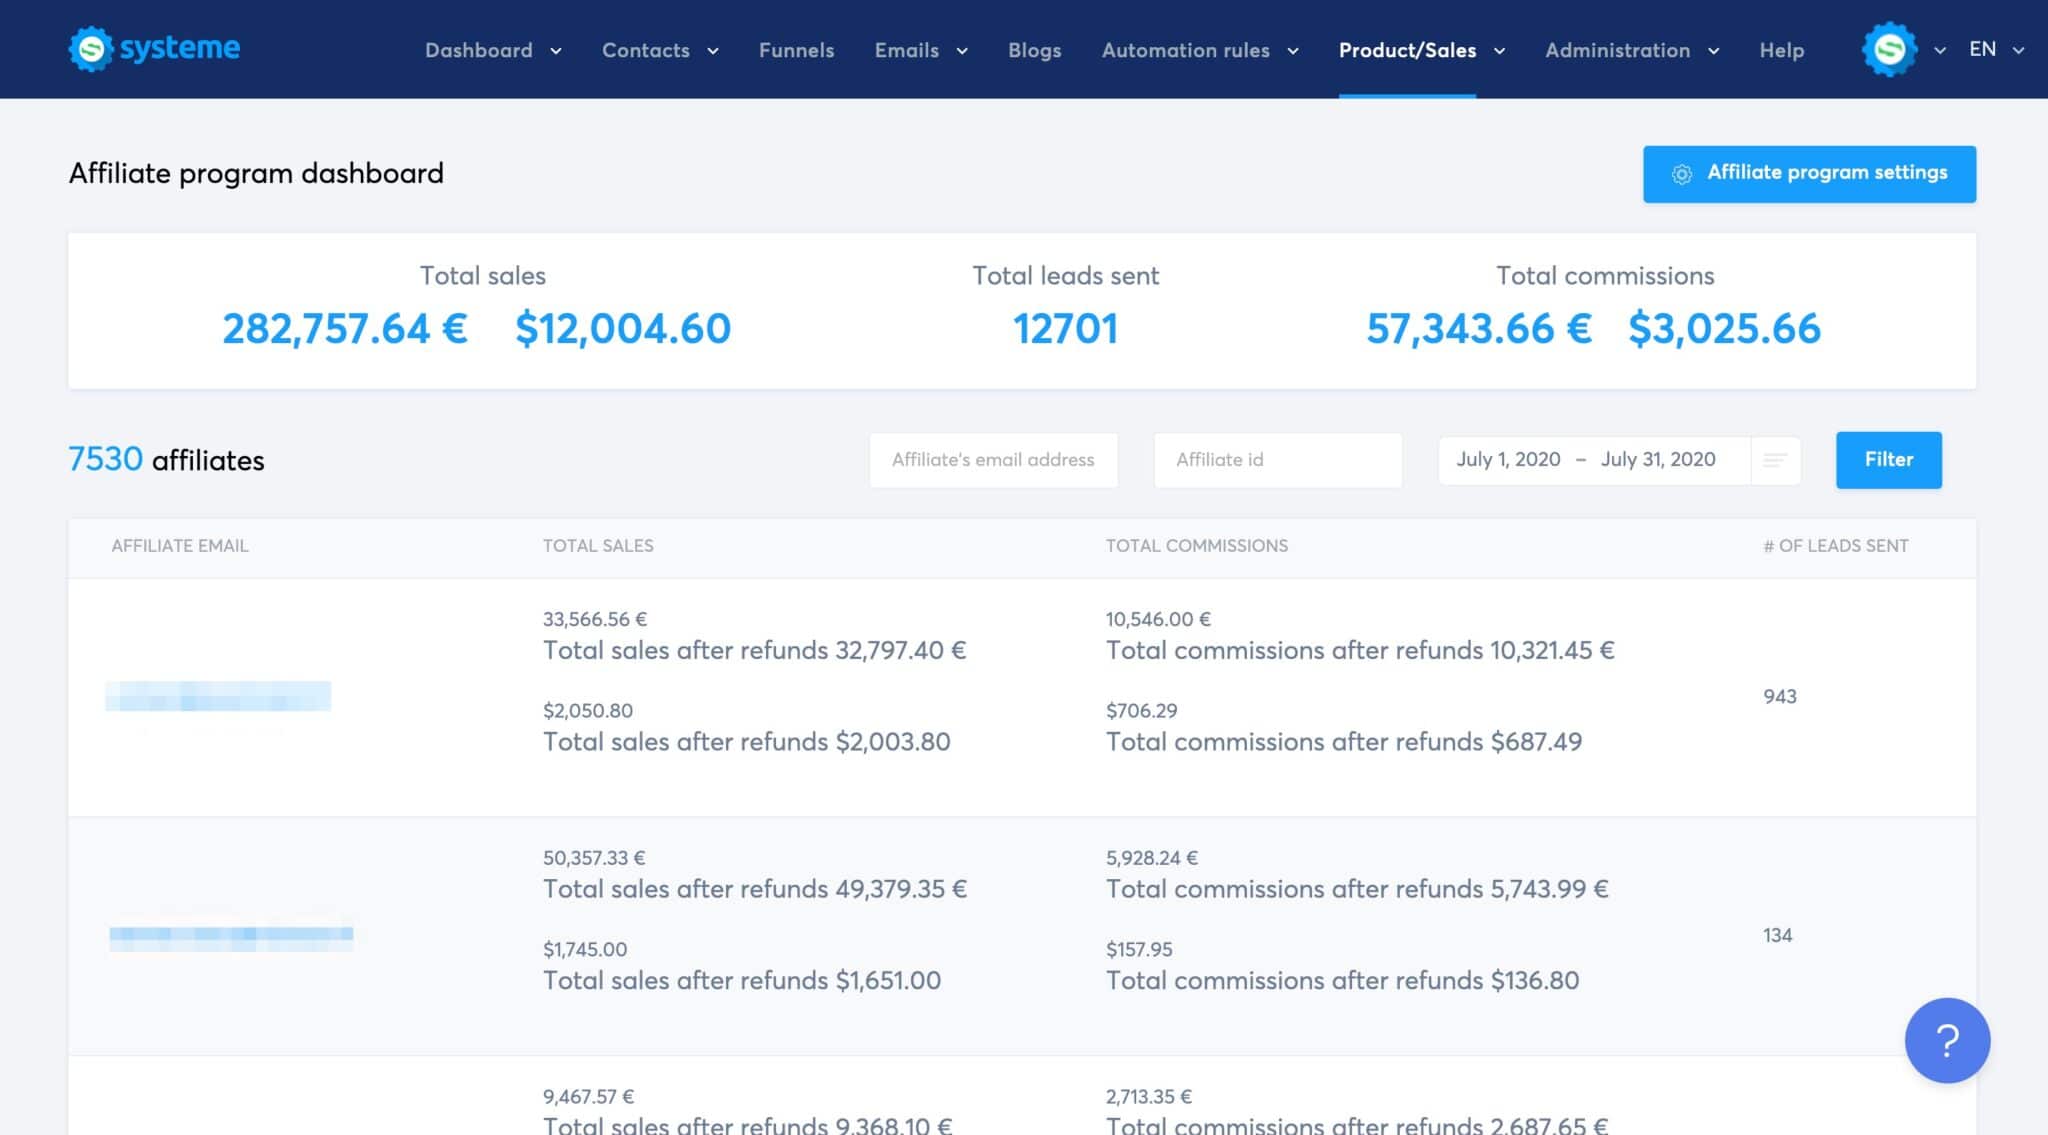Click the 50,357.33 € sales value
This screenshot has height=1135, width=2048.
(x=594, y=858)
